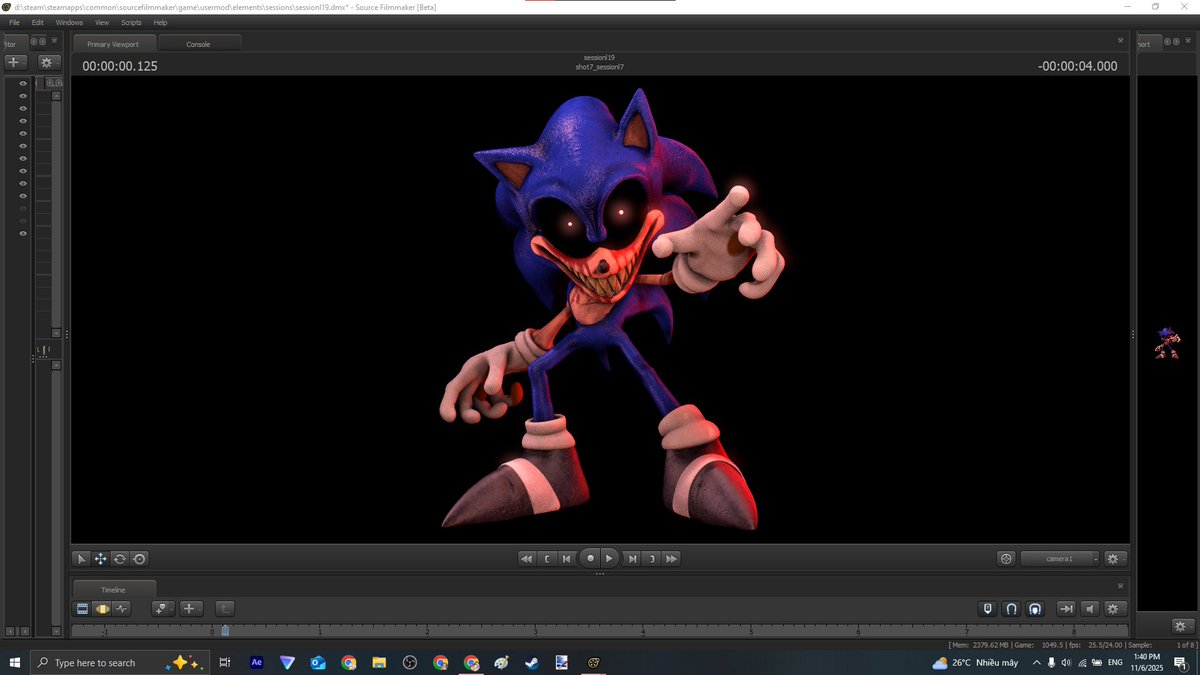The width and height of the screenshot is (1200, 675).
Task: Close the viewport panel with its X
Action: pyautogui.click(x=1120, y=41)
